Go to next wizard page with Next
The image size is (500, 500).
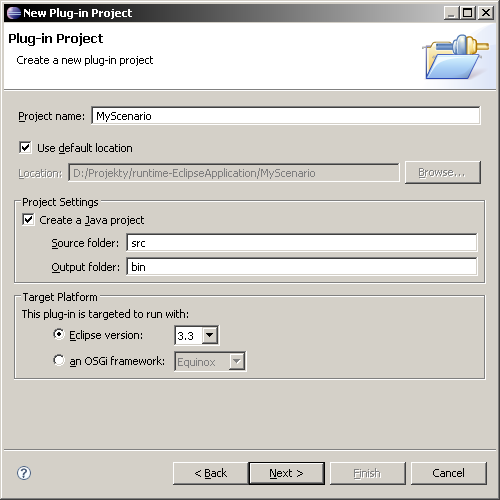(x=287, y=473)
